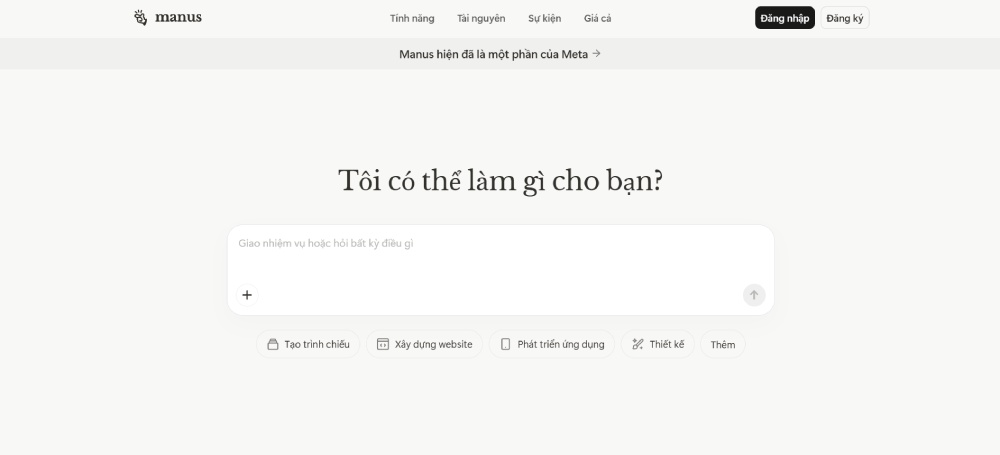
Task: Click the Tôi có thể làm gì heading
Action: [x=500, y=181]
